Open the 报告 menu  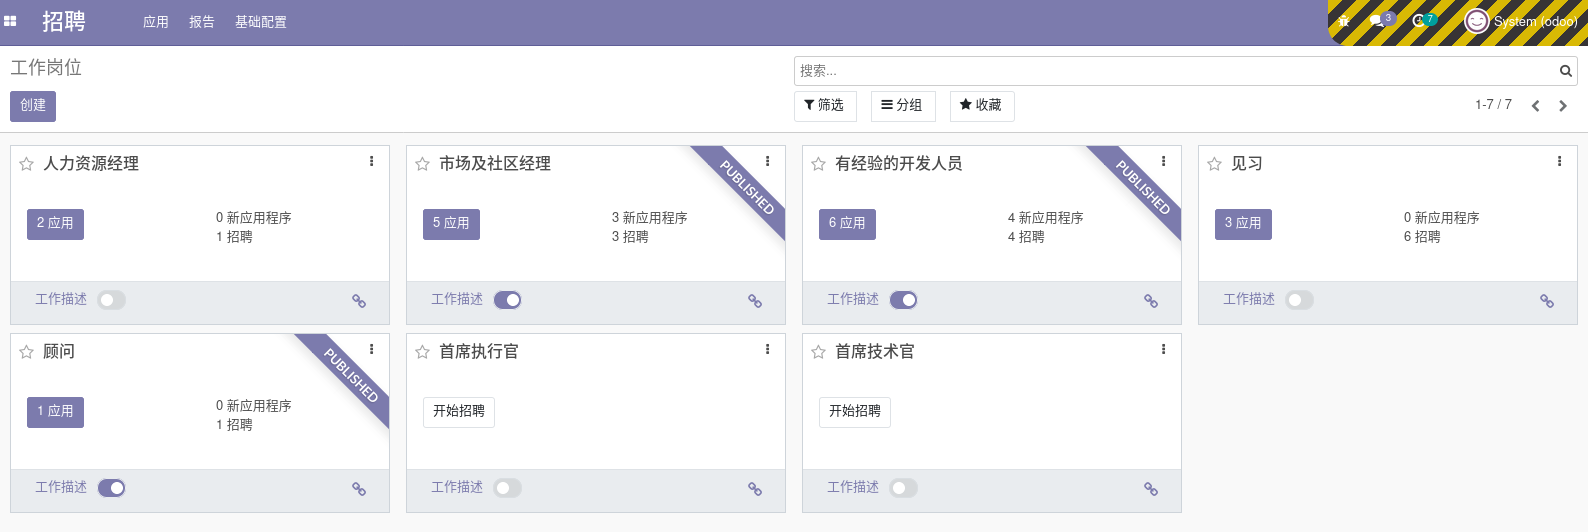(x=202, y=22)
